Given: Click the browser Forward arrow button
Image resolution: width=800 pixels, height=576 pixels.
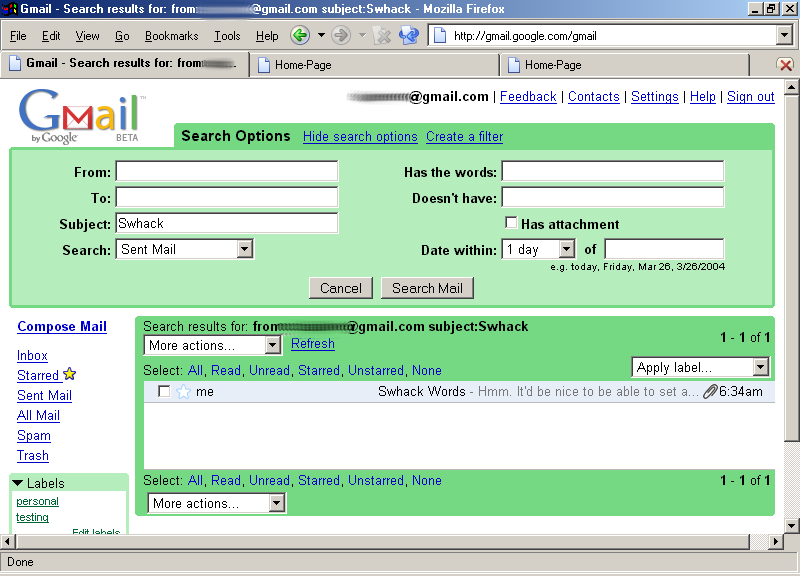Looking at the screenshot, I should pyautogui.click(x=341, y=36).
